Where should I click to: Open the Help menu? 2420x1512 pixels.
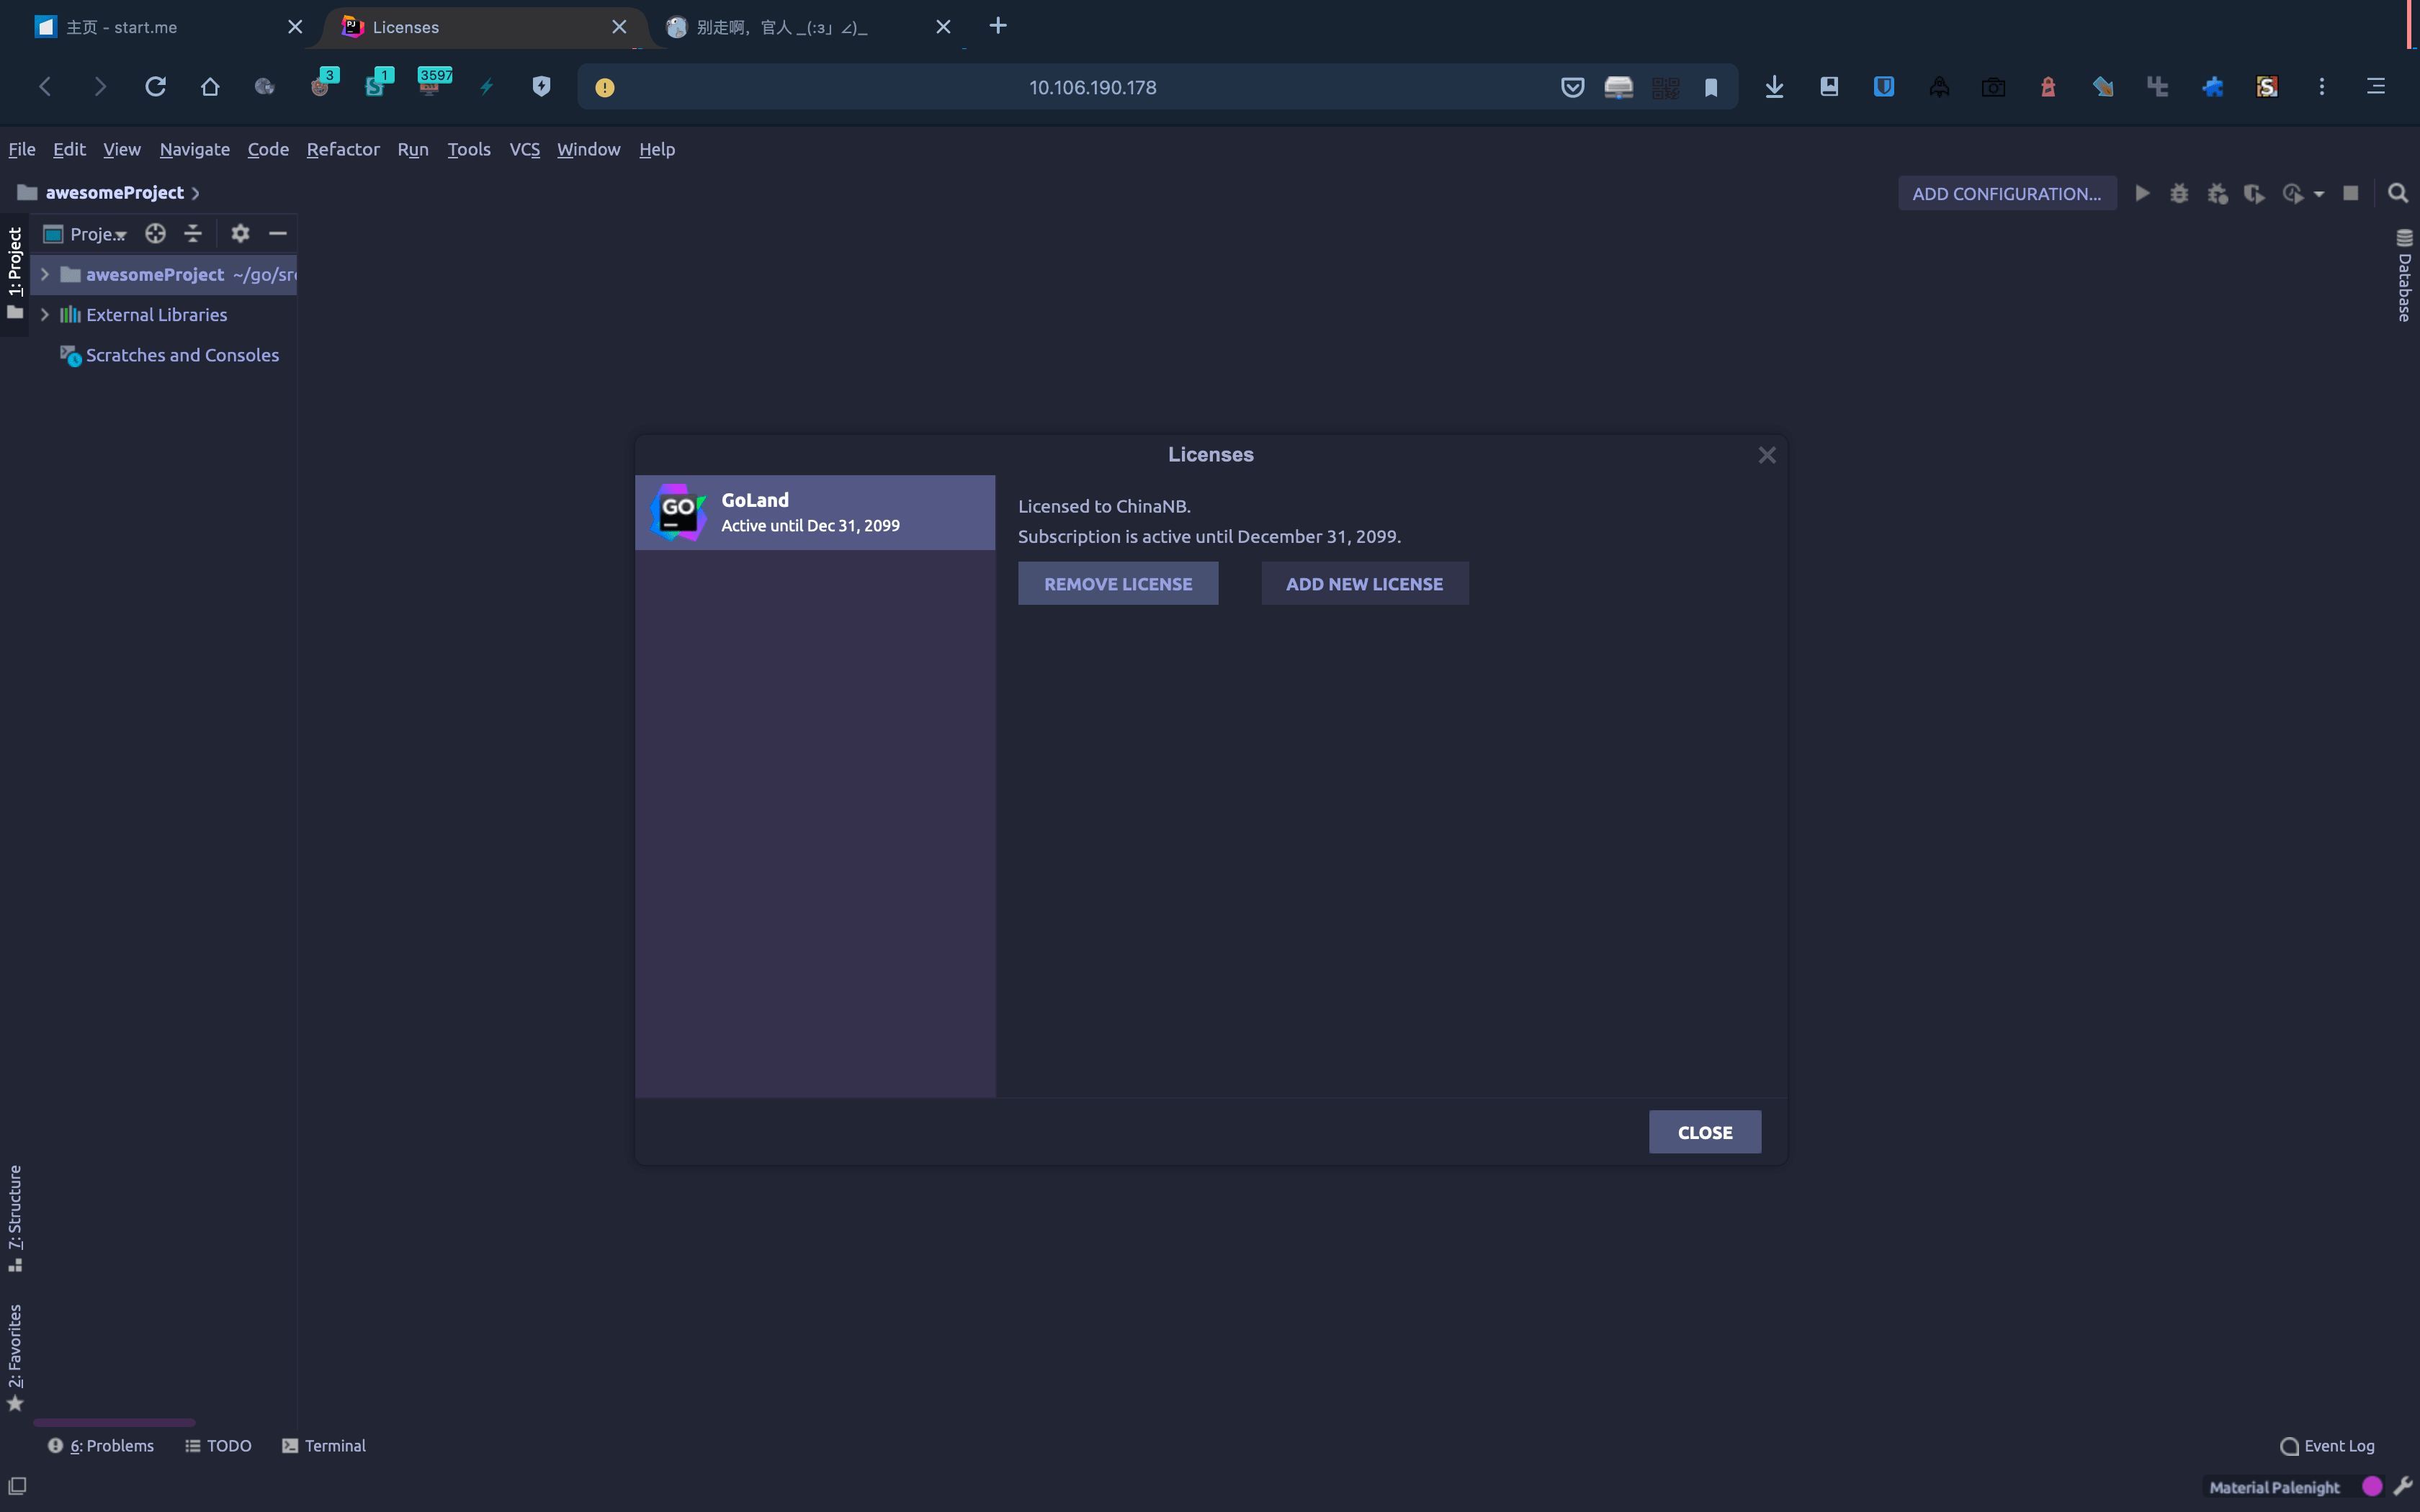click(x=657, y=149)
